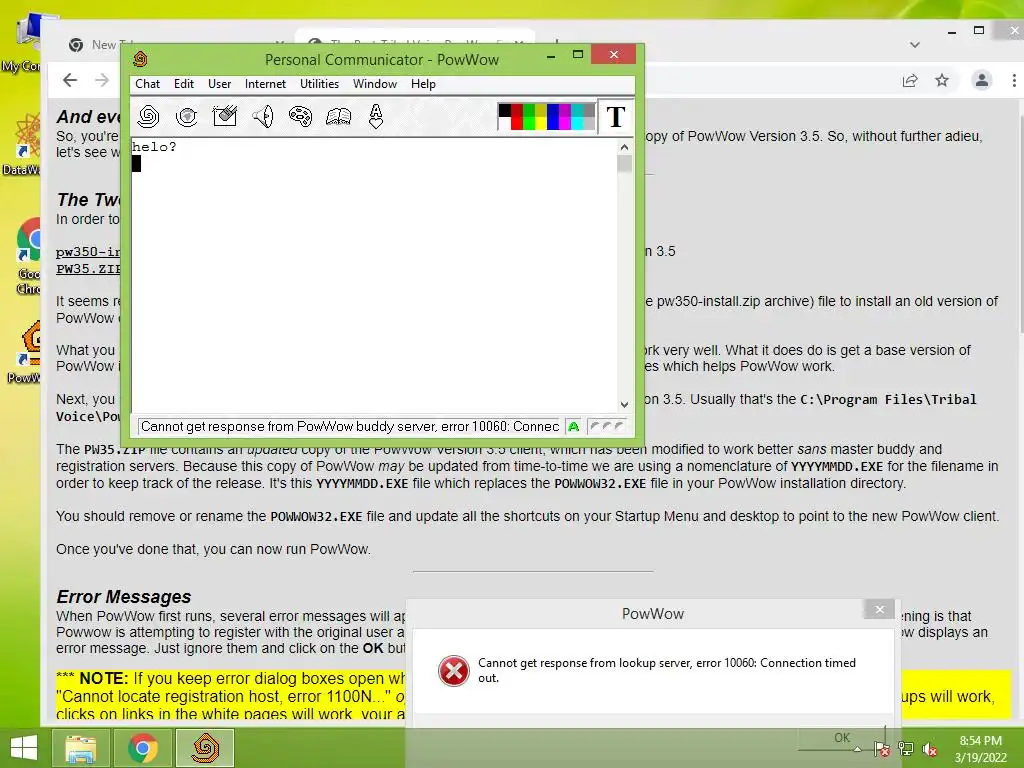The image size is (1024, 768).
Task: Click the lookup server error message text
Action: (x=667, y=670)
